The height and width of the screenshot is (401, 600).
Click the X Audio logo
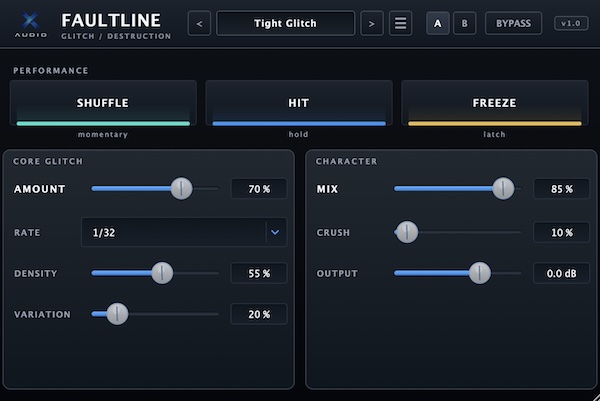31,25
